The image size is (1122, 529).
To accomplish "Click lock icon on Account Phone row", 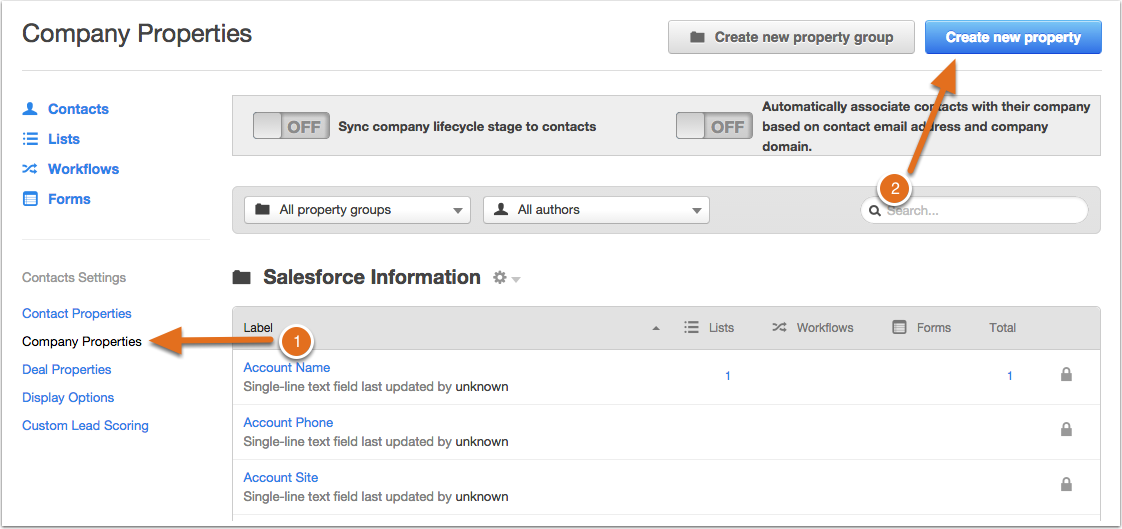I will pos(1066,429).
